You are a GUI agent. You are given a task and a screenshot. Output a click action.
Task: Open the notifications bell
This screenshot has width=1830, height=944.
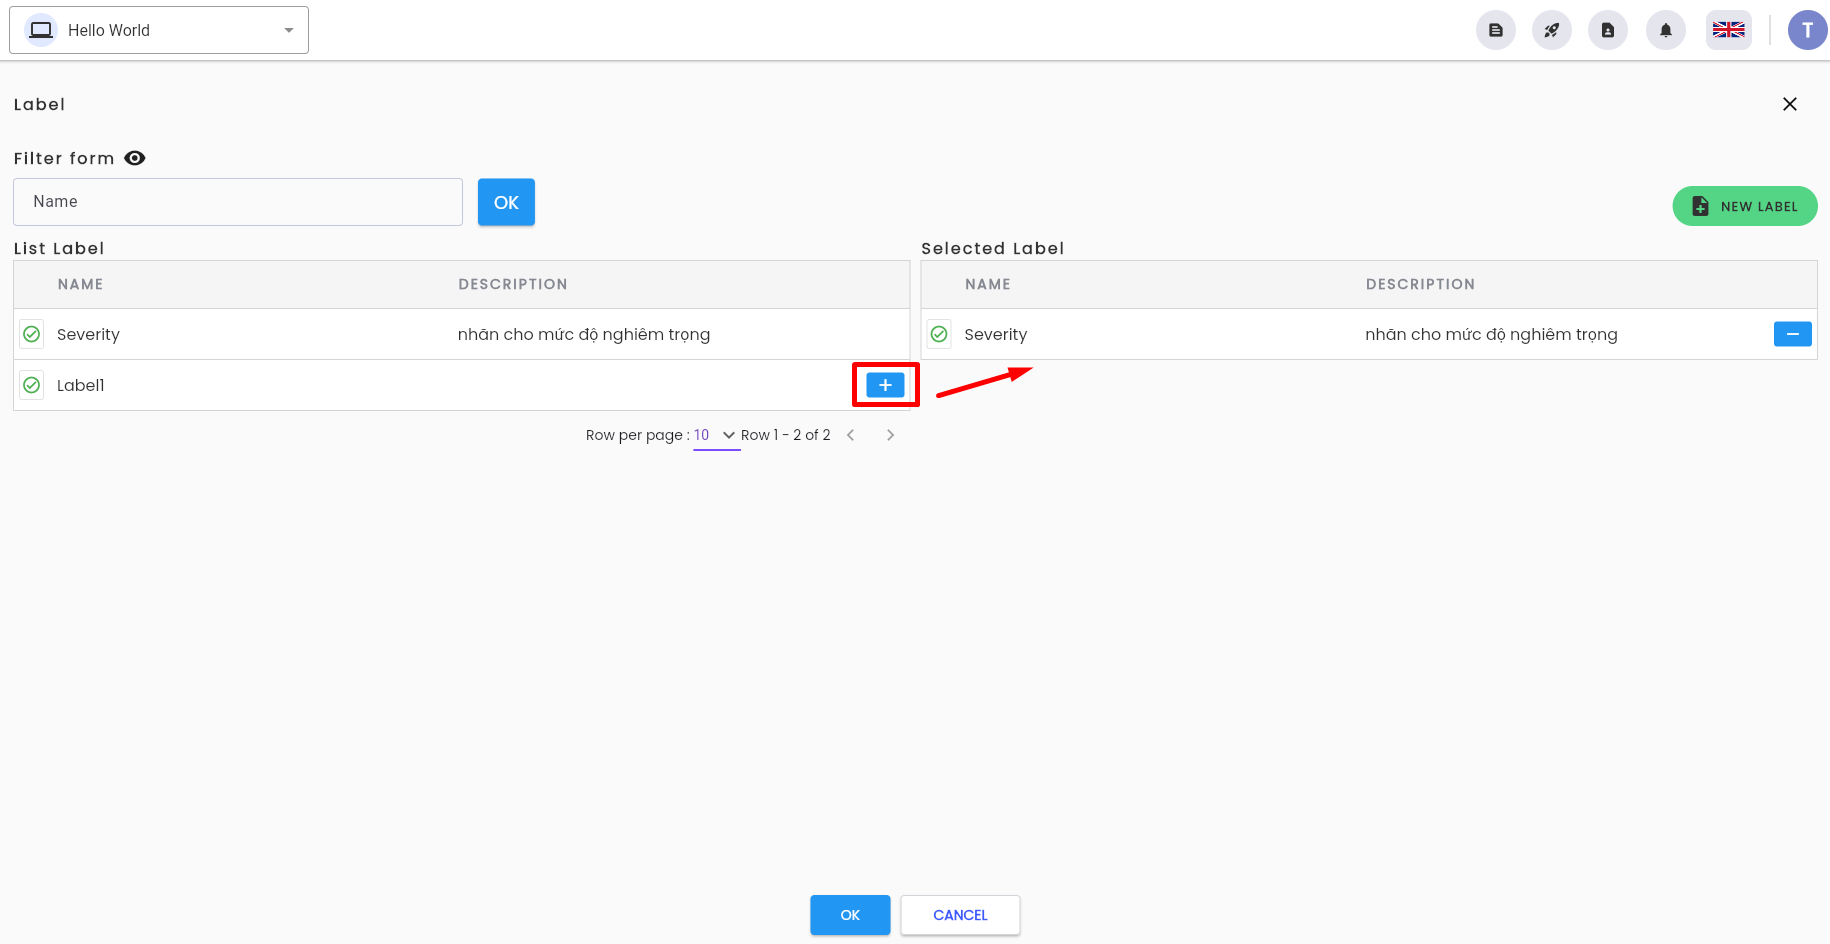pos(1666,30)
